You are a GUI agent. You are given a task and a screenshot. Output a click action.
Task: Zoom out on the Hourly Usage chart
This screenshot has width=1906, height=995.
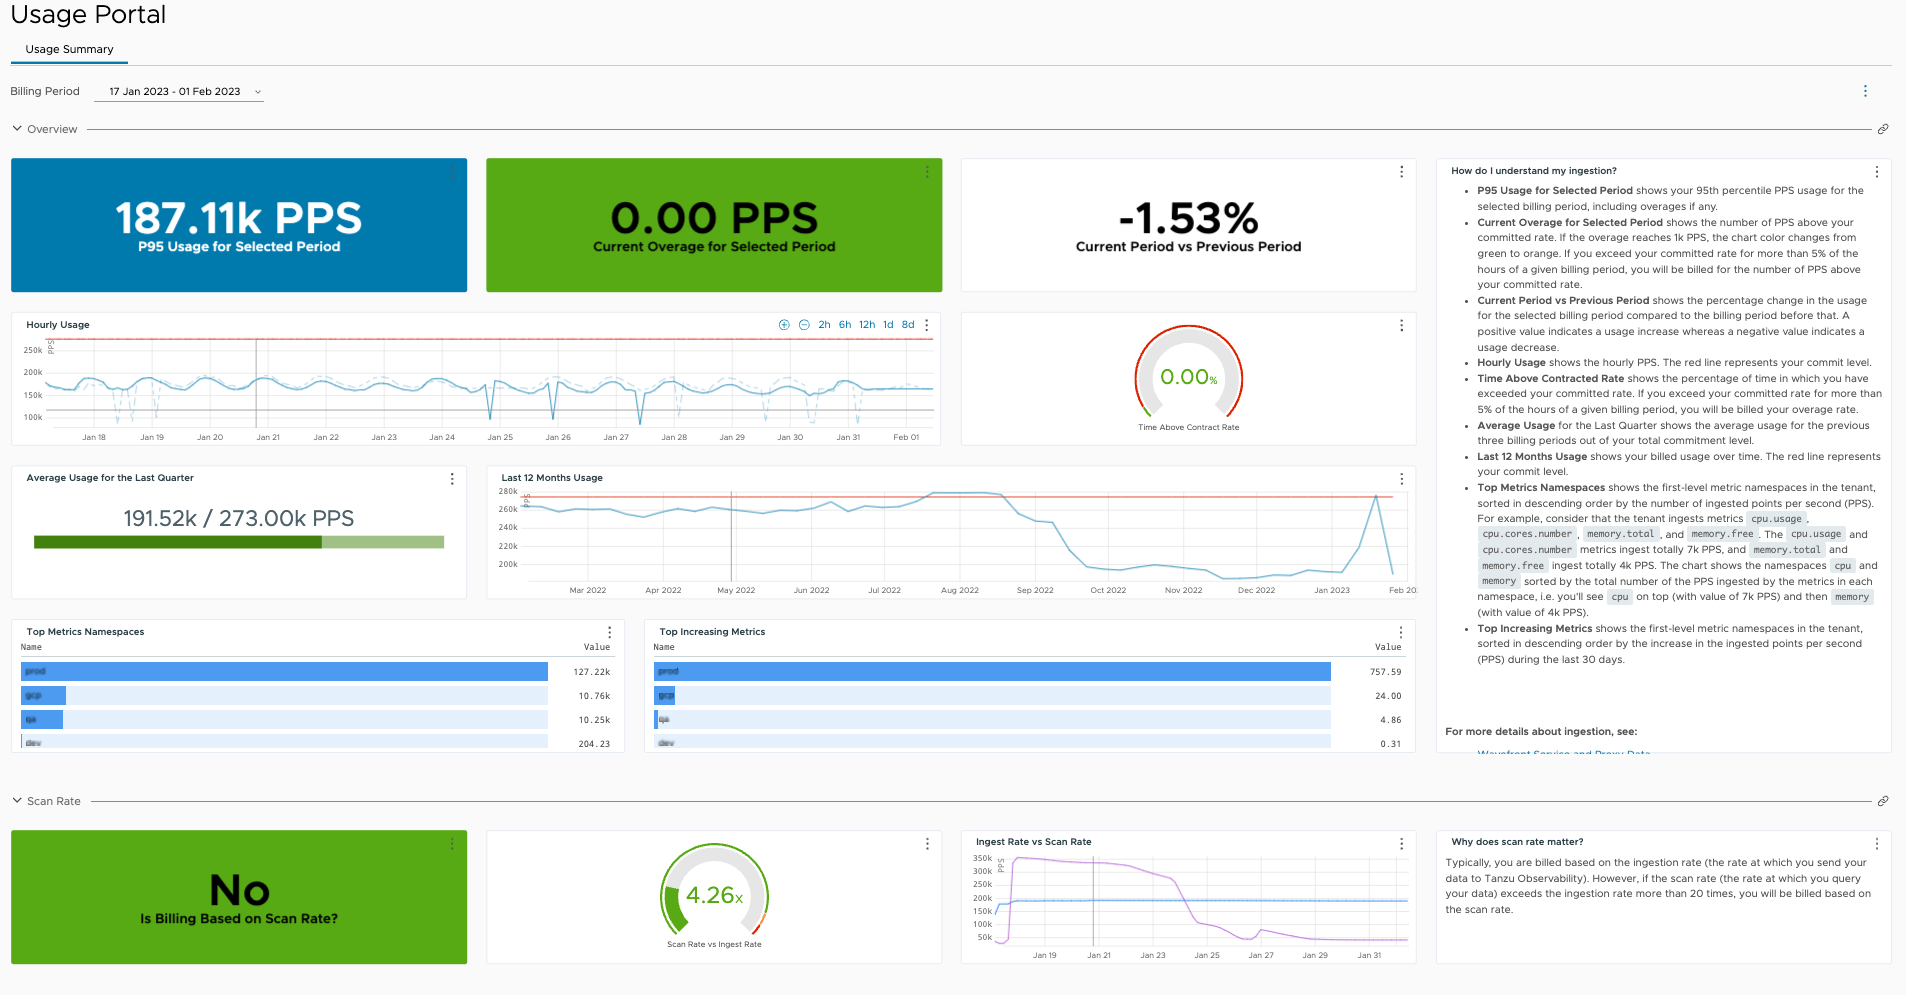[804, 325]
